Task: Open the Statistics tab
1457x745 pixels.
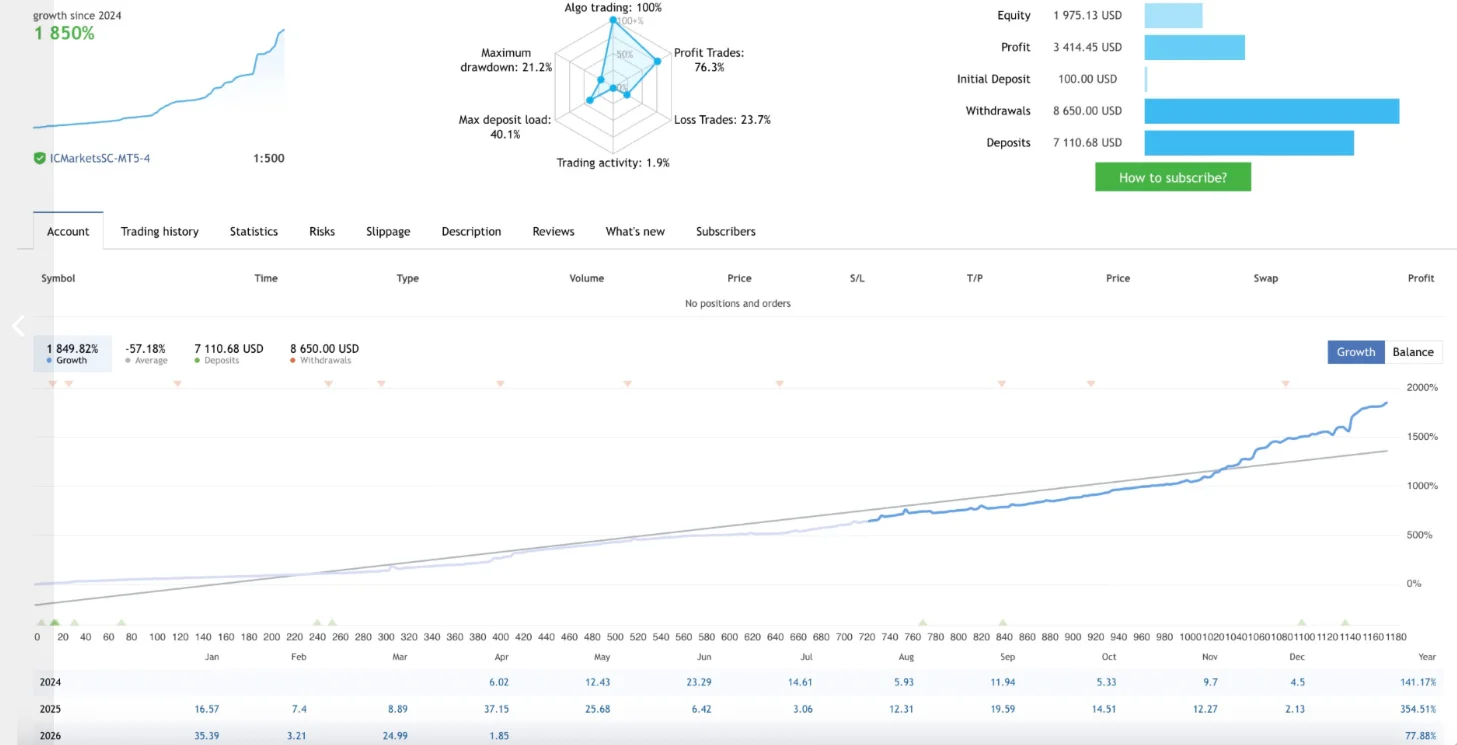Action: 254,231
